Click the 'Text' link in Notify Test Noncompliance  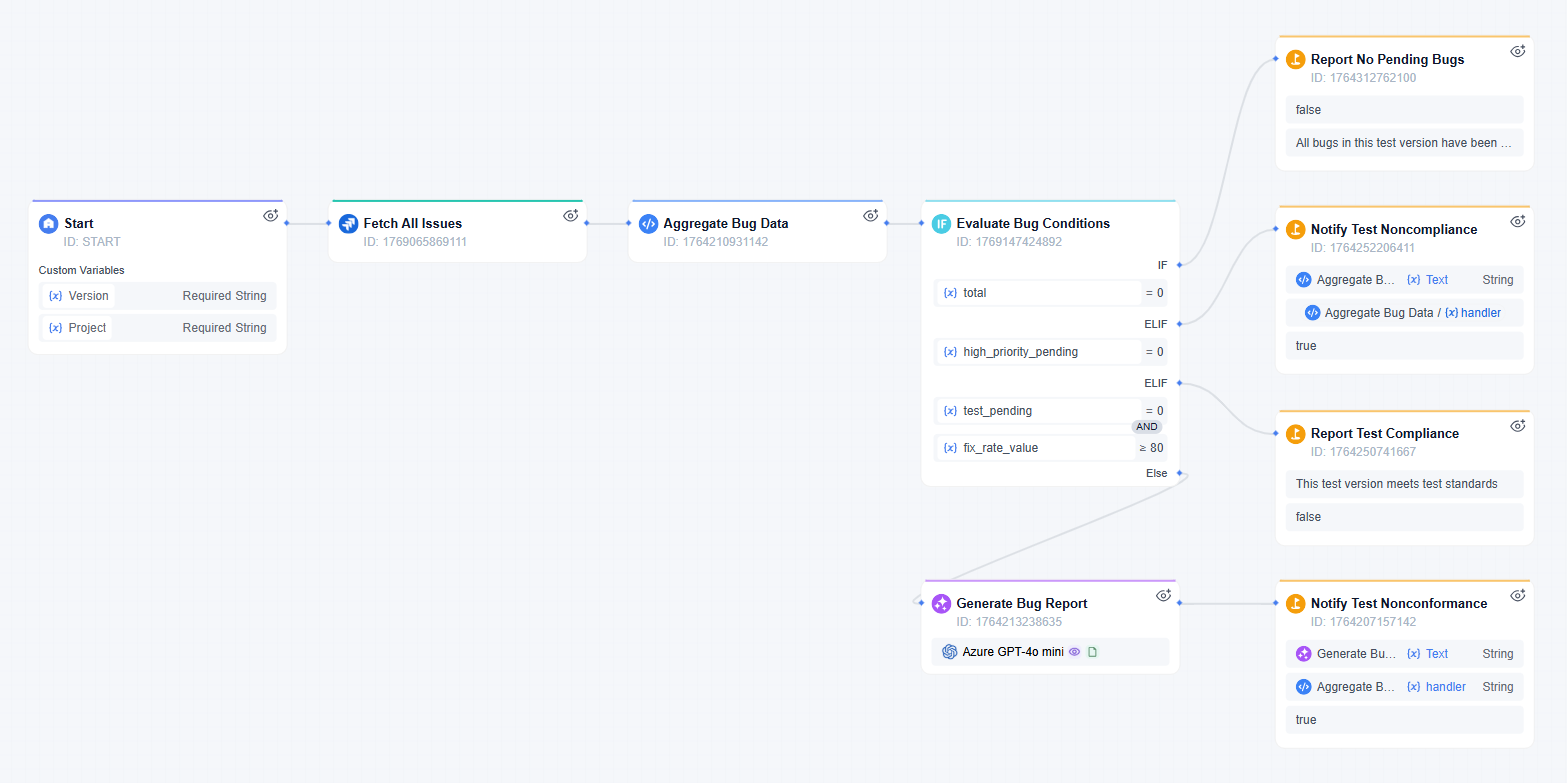(1437, 279)
